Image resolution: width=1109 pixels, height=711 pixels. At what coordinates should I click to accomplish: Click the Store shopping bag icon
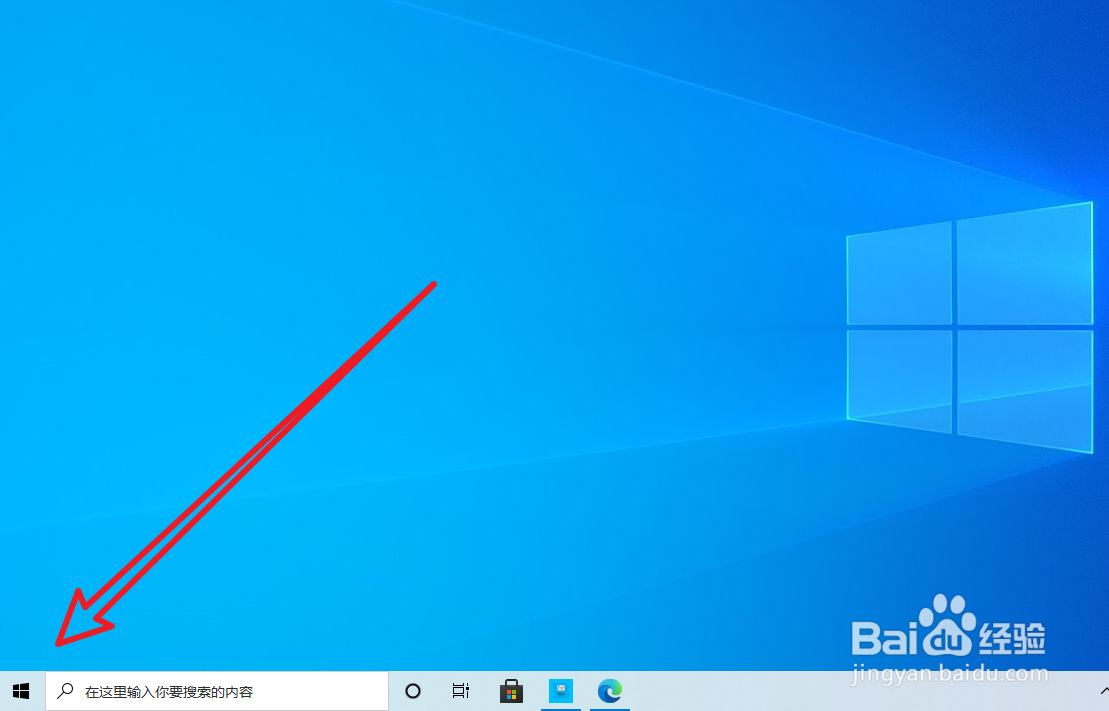pos(511,690)
